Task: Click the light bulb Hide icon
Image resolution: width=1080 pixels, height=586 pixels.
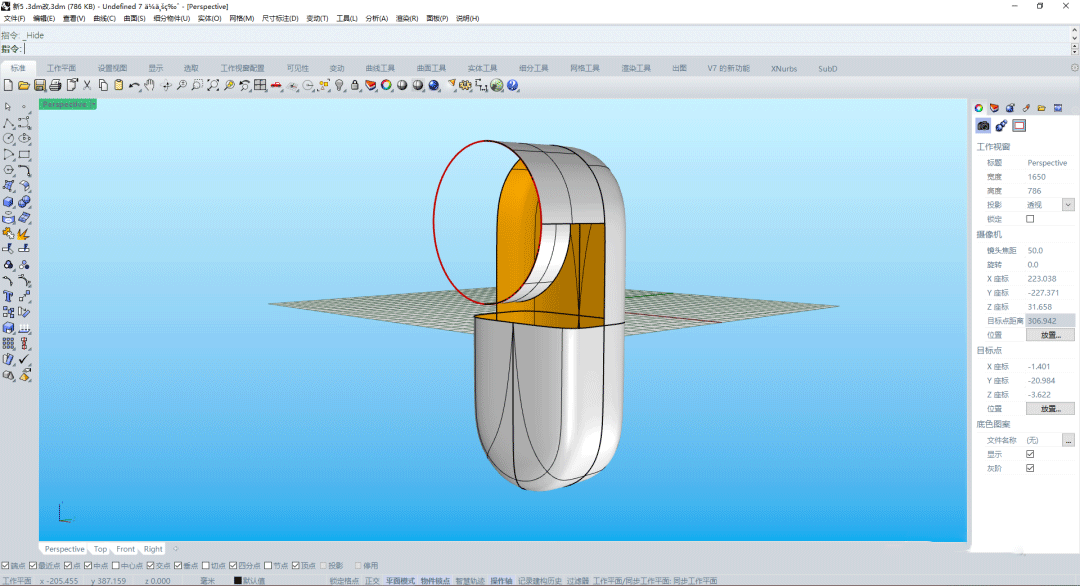Action: click(339, 86)
